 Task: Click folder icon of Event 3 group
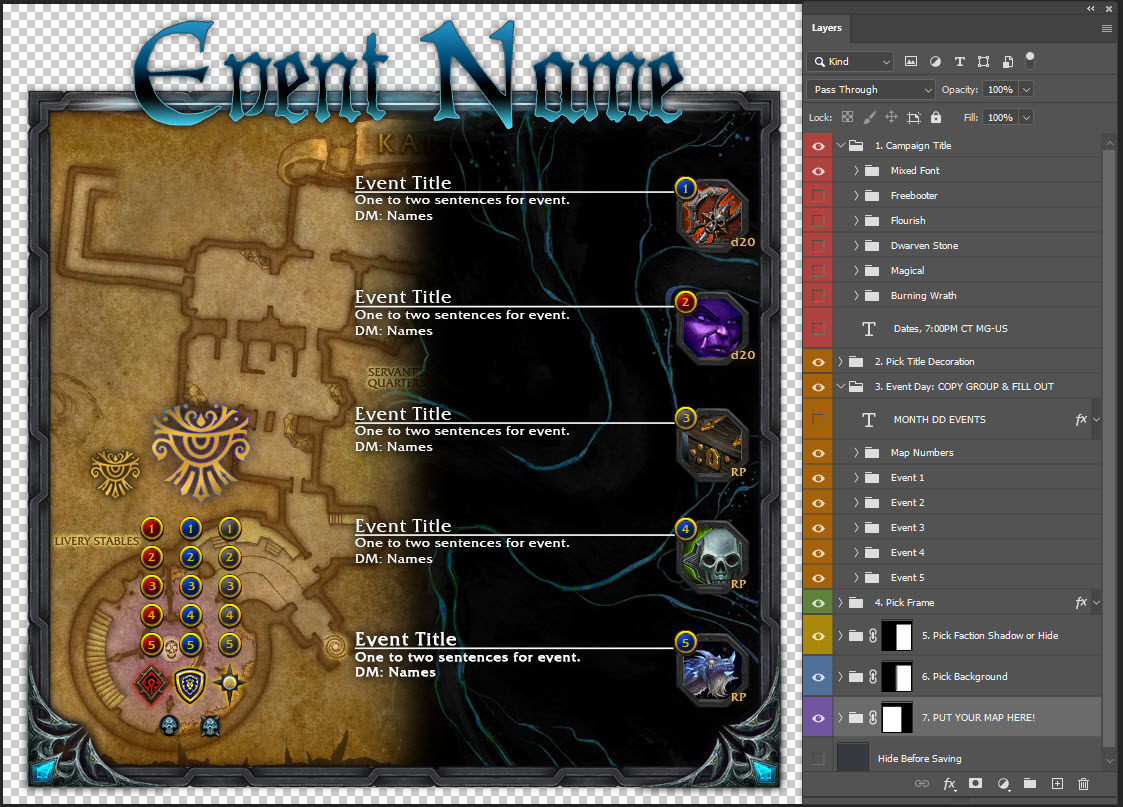click(x=872, y=528)
